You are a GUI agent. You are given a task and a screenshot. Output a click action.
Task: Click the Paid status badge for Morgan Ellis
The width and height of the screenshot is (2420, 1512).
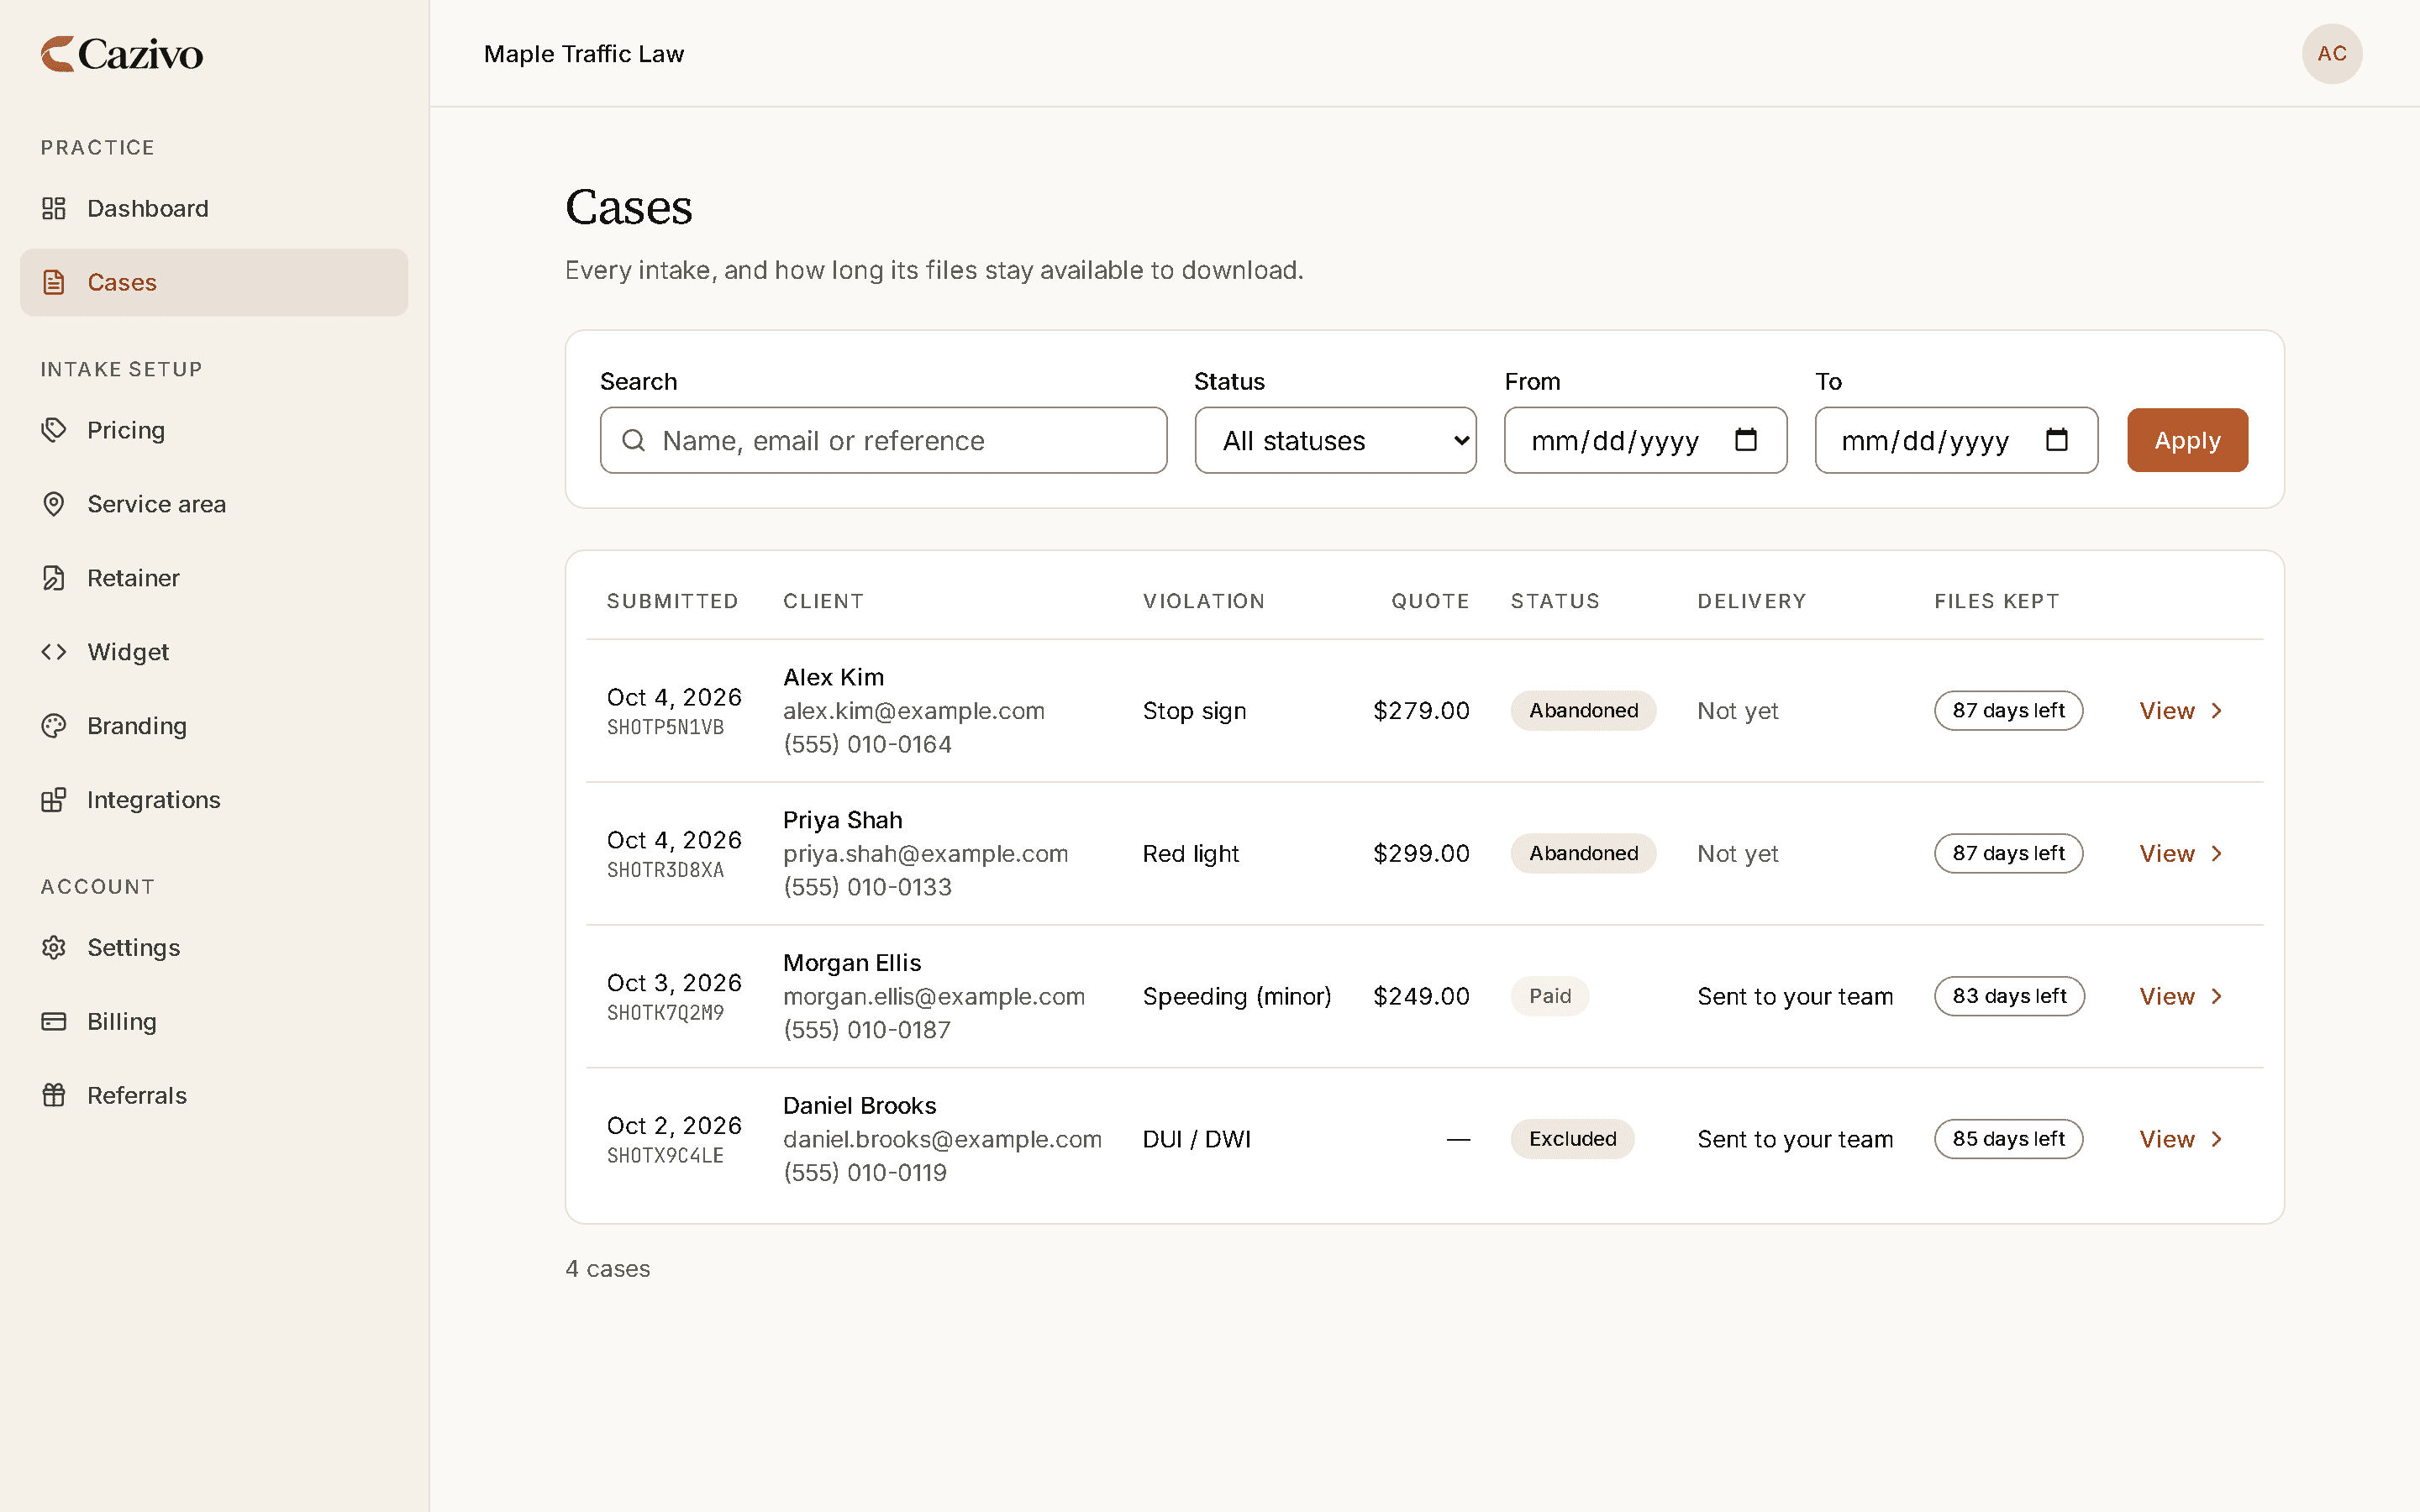tap(1549, 996)
